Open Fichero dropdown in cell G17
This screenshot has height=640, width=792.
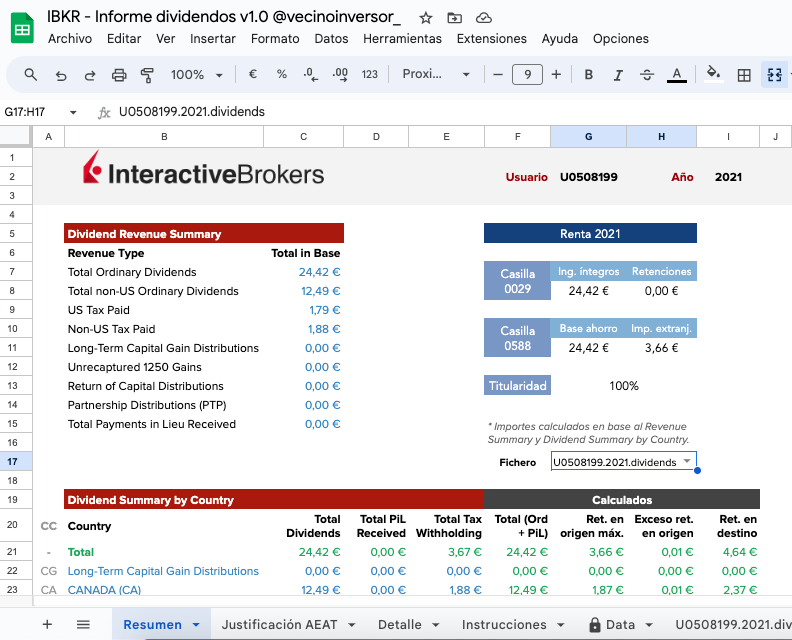(x=687, y=461)
